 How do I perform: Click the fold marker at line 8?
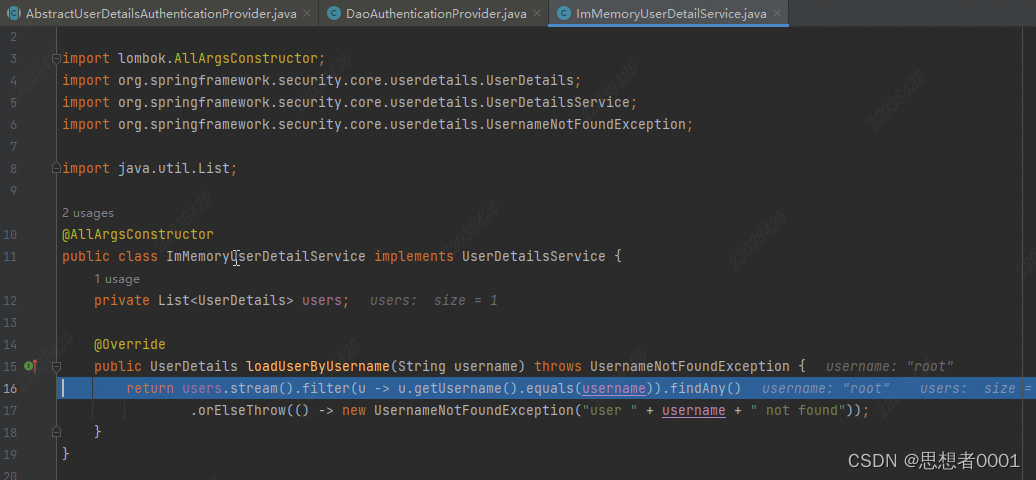[x=56, y=169]
